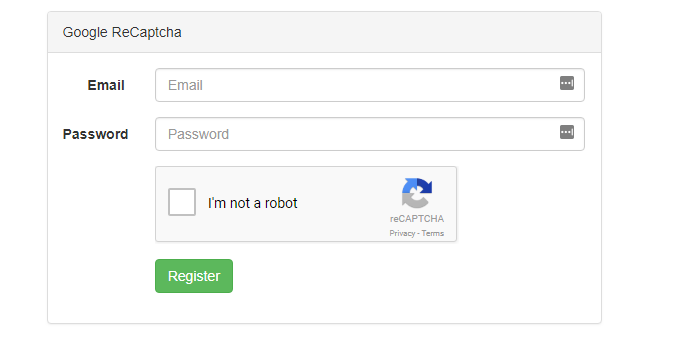Click the reCAPTCHA arrows logo
Screen dimensions: 678x360
pyautogui.click(x=416, y=193)
